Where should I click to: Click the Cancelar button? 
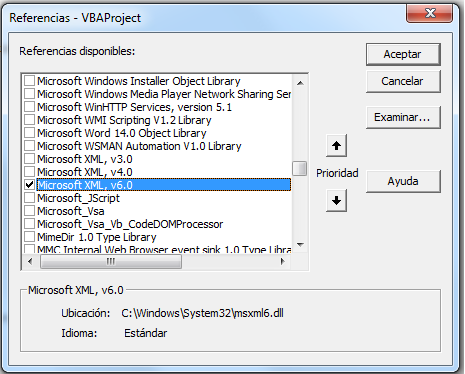403,81
